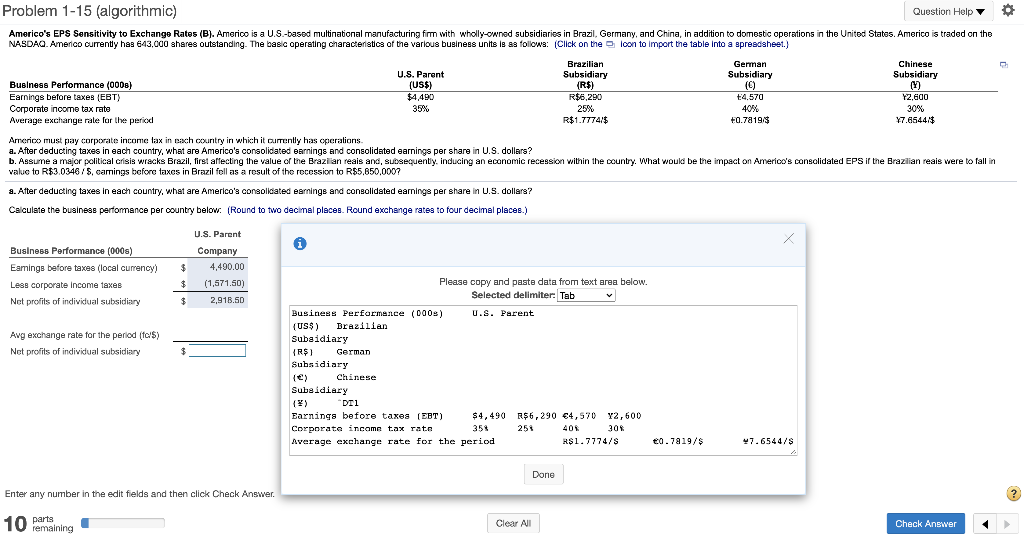The width and height of the screenshot is (1024, 543).
Task: Click 'Please copy and paste data' dialog text
Action: pos(543,282)
